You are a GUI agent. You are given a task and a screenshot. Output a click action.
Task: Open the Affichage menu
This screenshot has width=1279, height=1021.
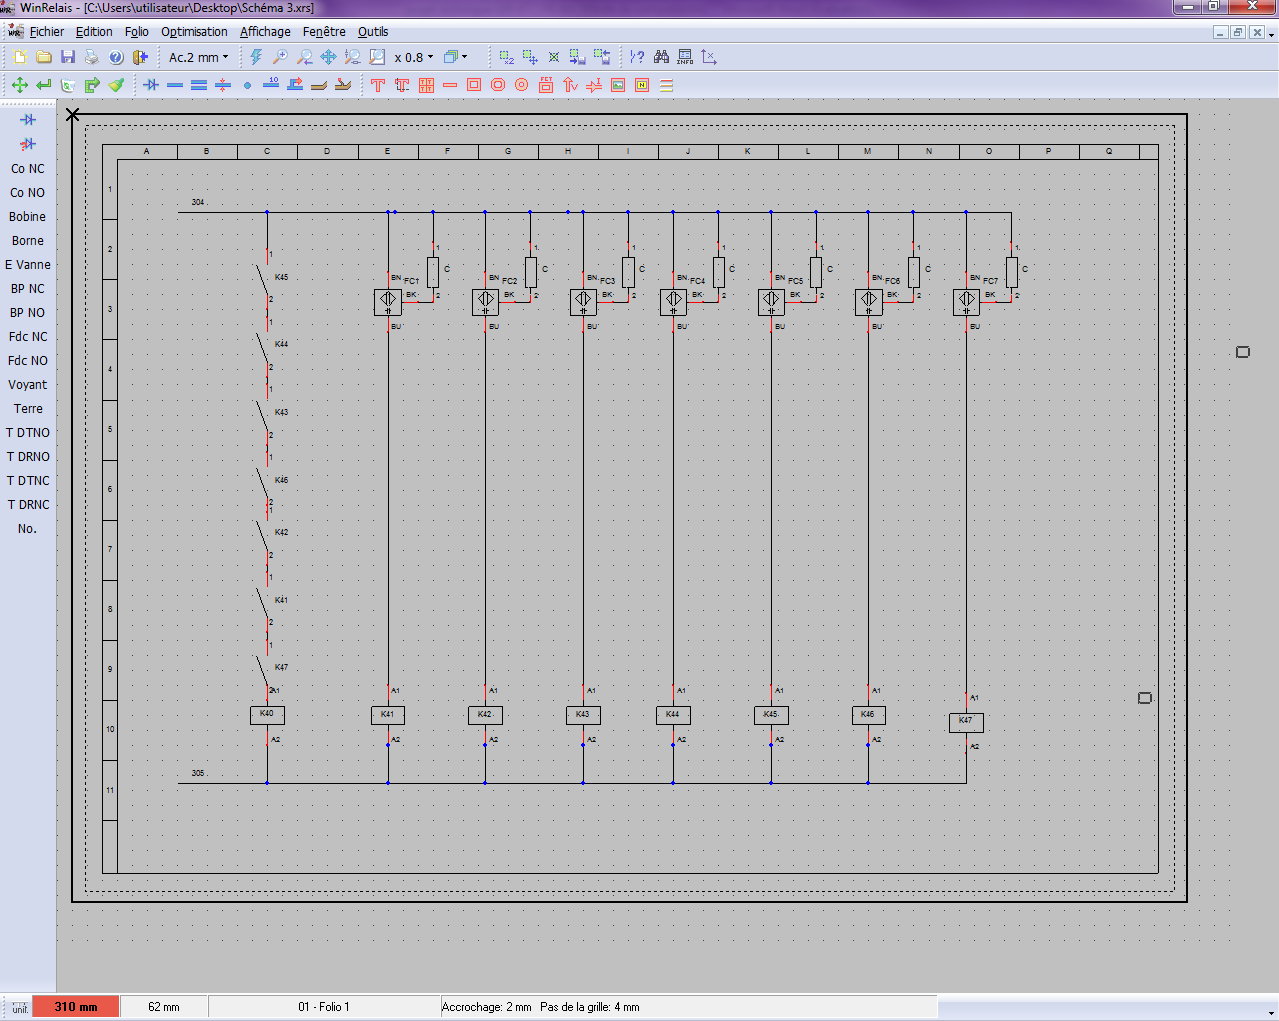click(x=265, y=32)
